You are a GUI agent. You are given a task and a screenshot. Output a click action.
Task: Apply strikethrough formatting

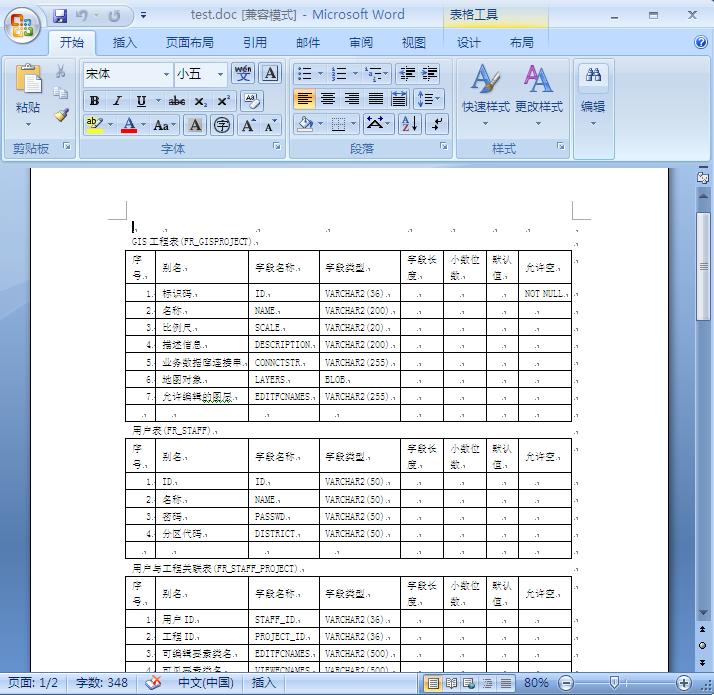point(177,101)
